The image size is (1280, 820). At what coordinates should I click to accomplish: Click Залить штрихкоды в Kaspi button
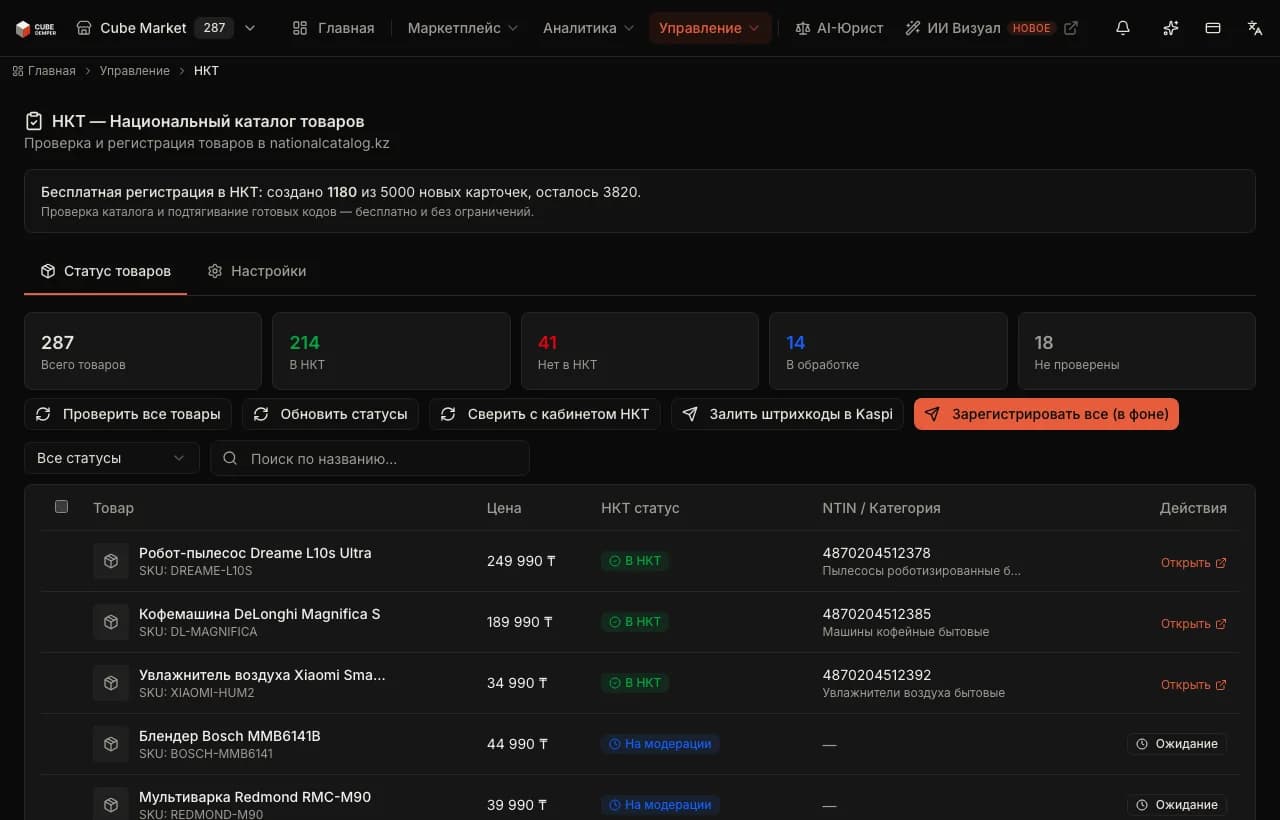[x=788, y=414]
